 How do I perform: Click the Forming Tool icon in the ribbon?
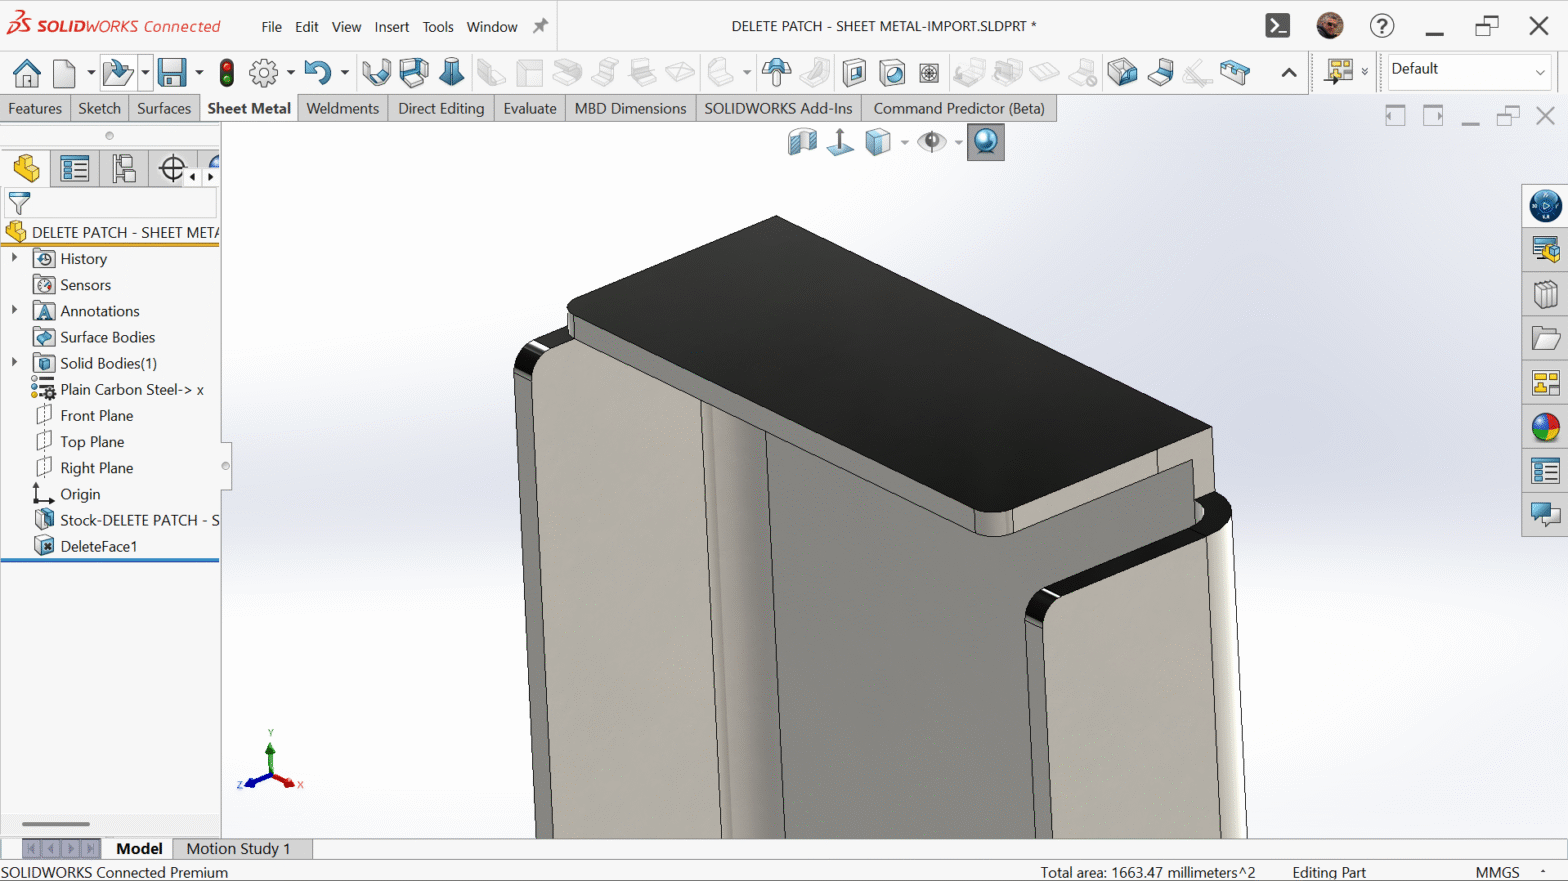tap(776, 72)
